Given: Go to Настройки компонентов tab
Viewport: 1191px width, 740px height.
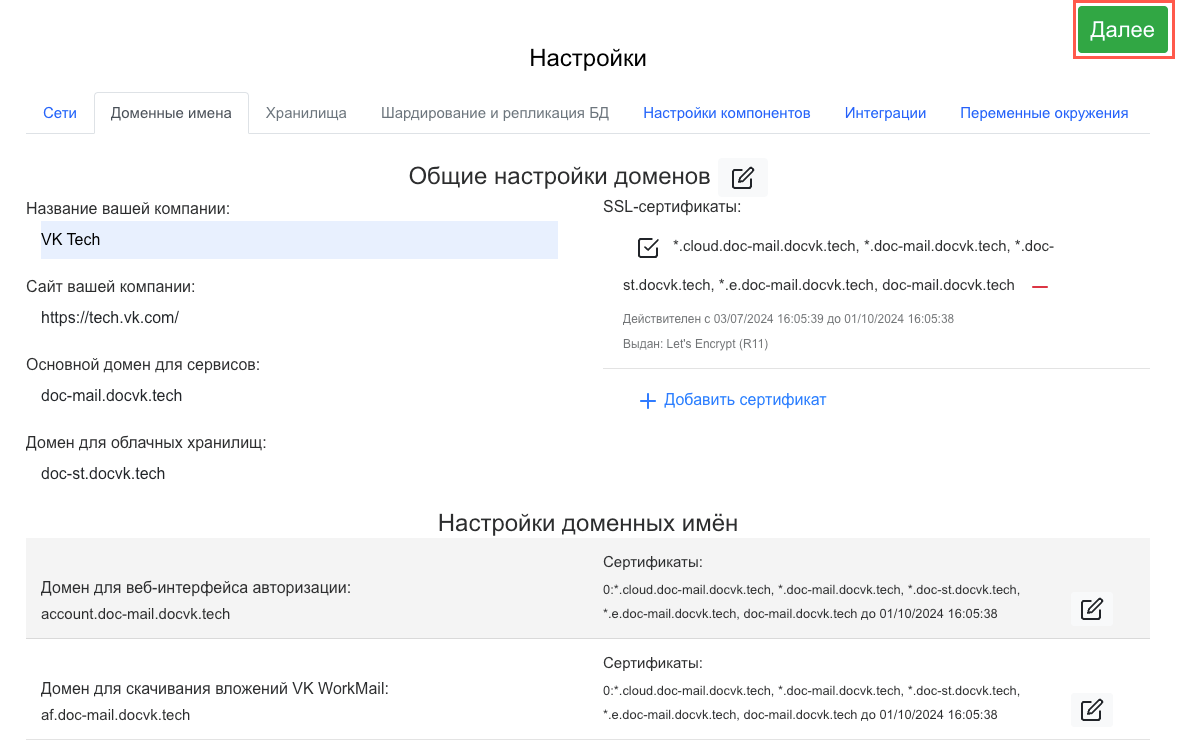Looking at the screenshot, I should pyautogui.click(x=726, y=113).
